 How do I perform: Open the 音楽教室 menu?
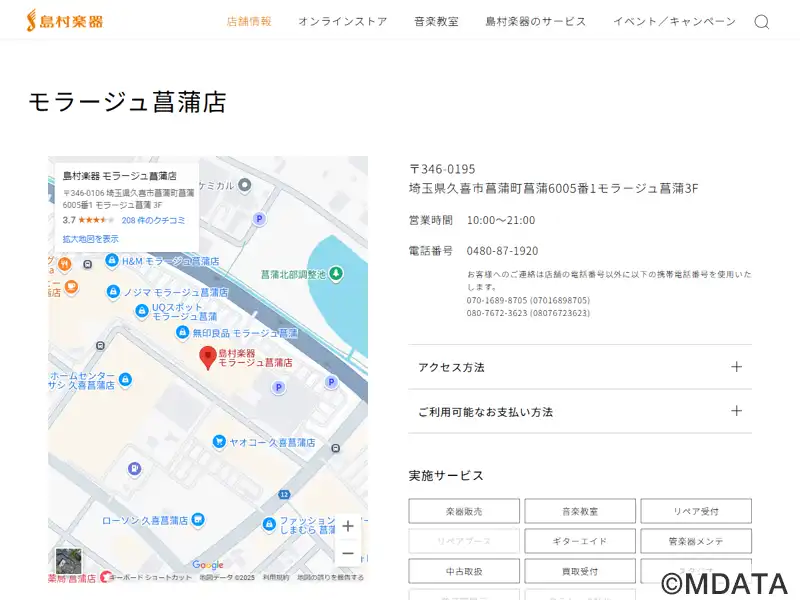pyautogui.click(x=436, y=21)
